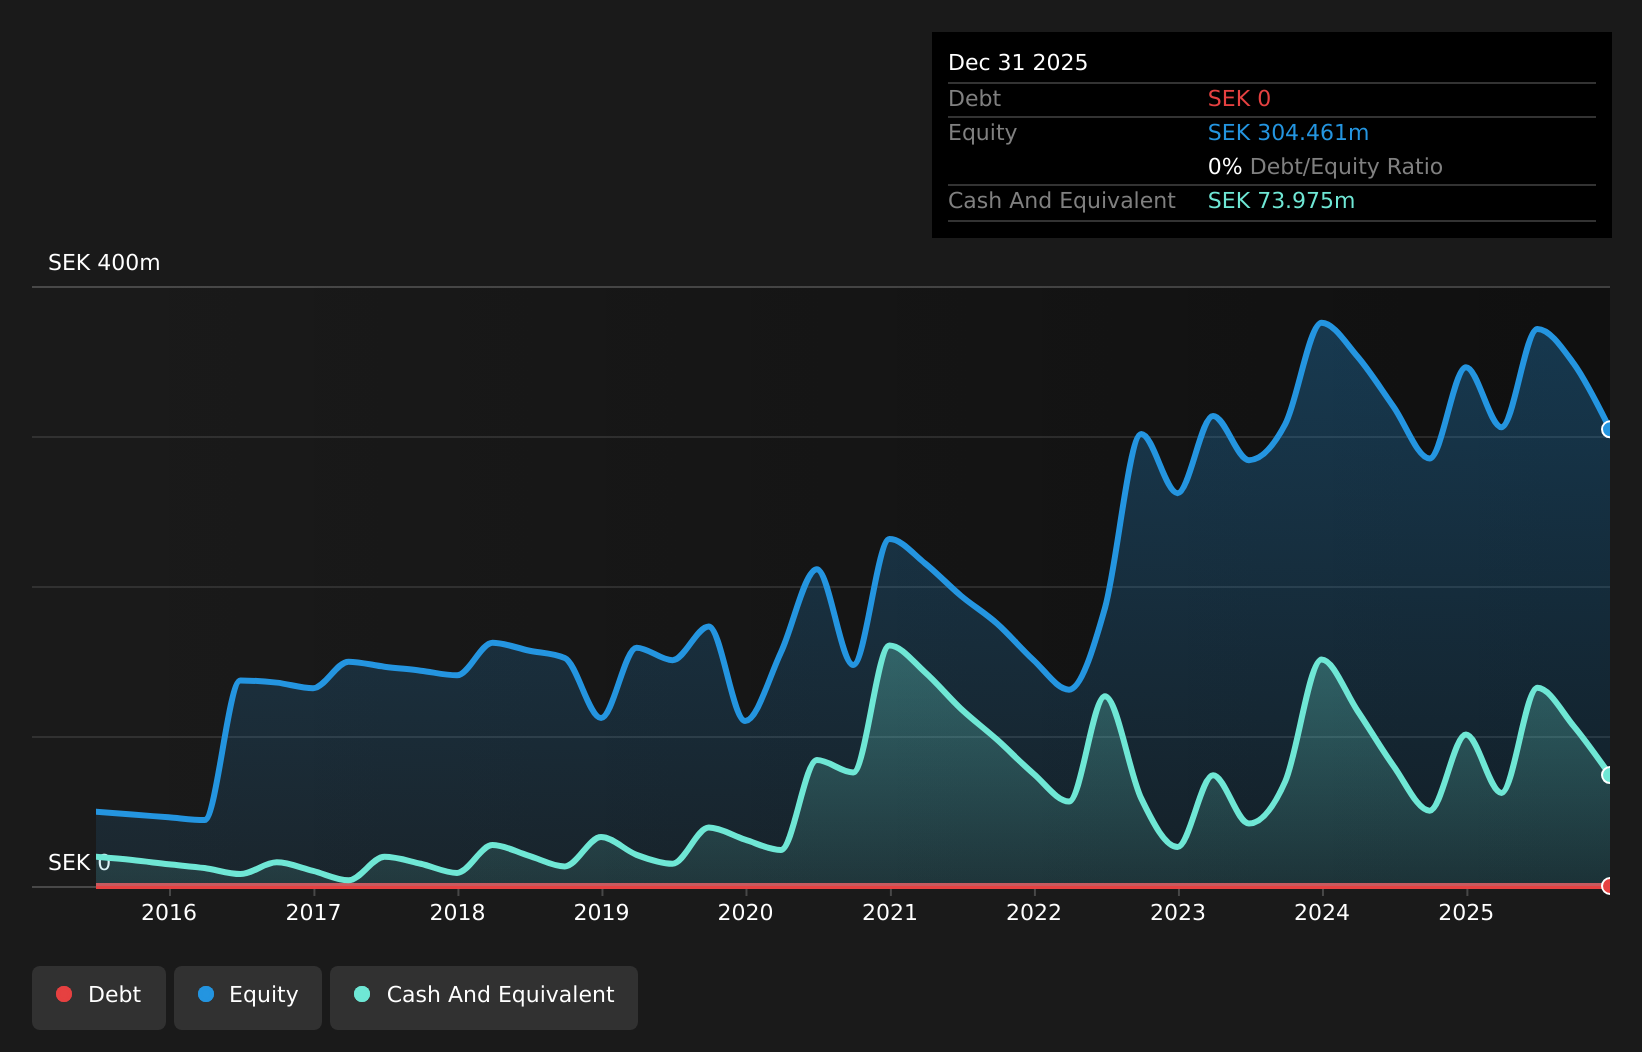Screen dimensions: 1642x1052
Task: Click the red SEK 0 debt value in the tooltip
Action: 1239,99
